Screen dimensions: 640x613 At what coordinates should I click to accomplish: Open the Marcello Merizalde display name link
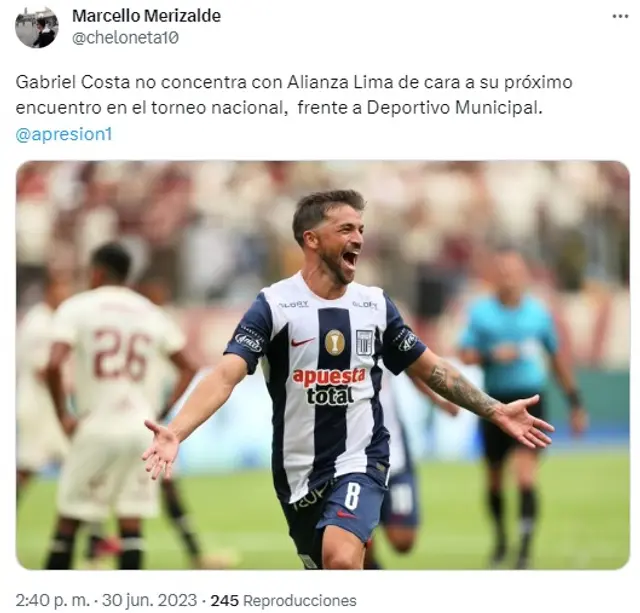click(147, 16)
